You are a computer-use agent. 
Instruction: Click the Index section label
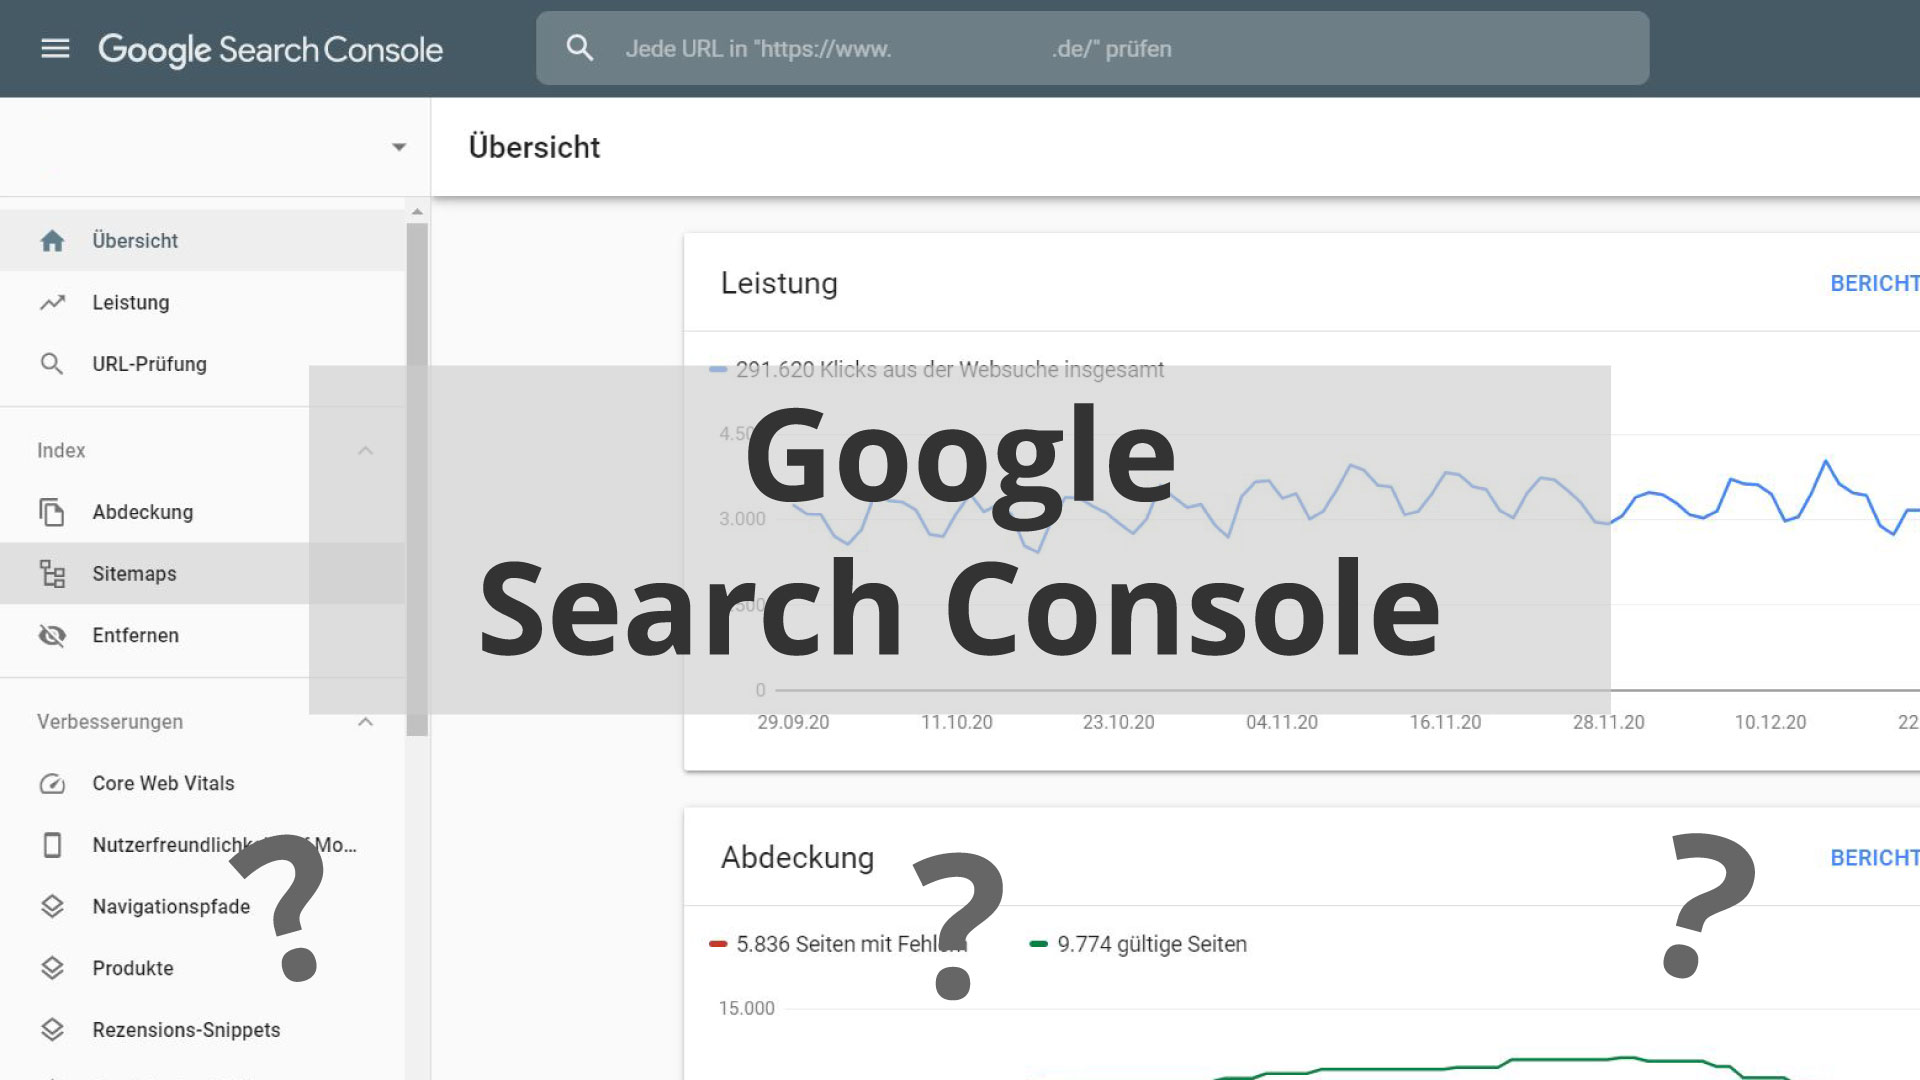tap(61, 450)
